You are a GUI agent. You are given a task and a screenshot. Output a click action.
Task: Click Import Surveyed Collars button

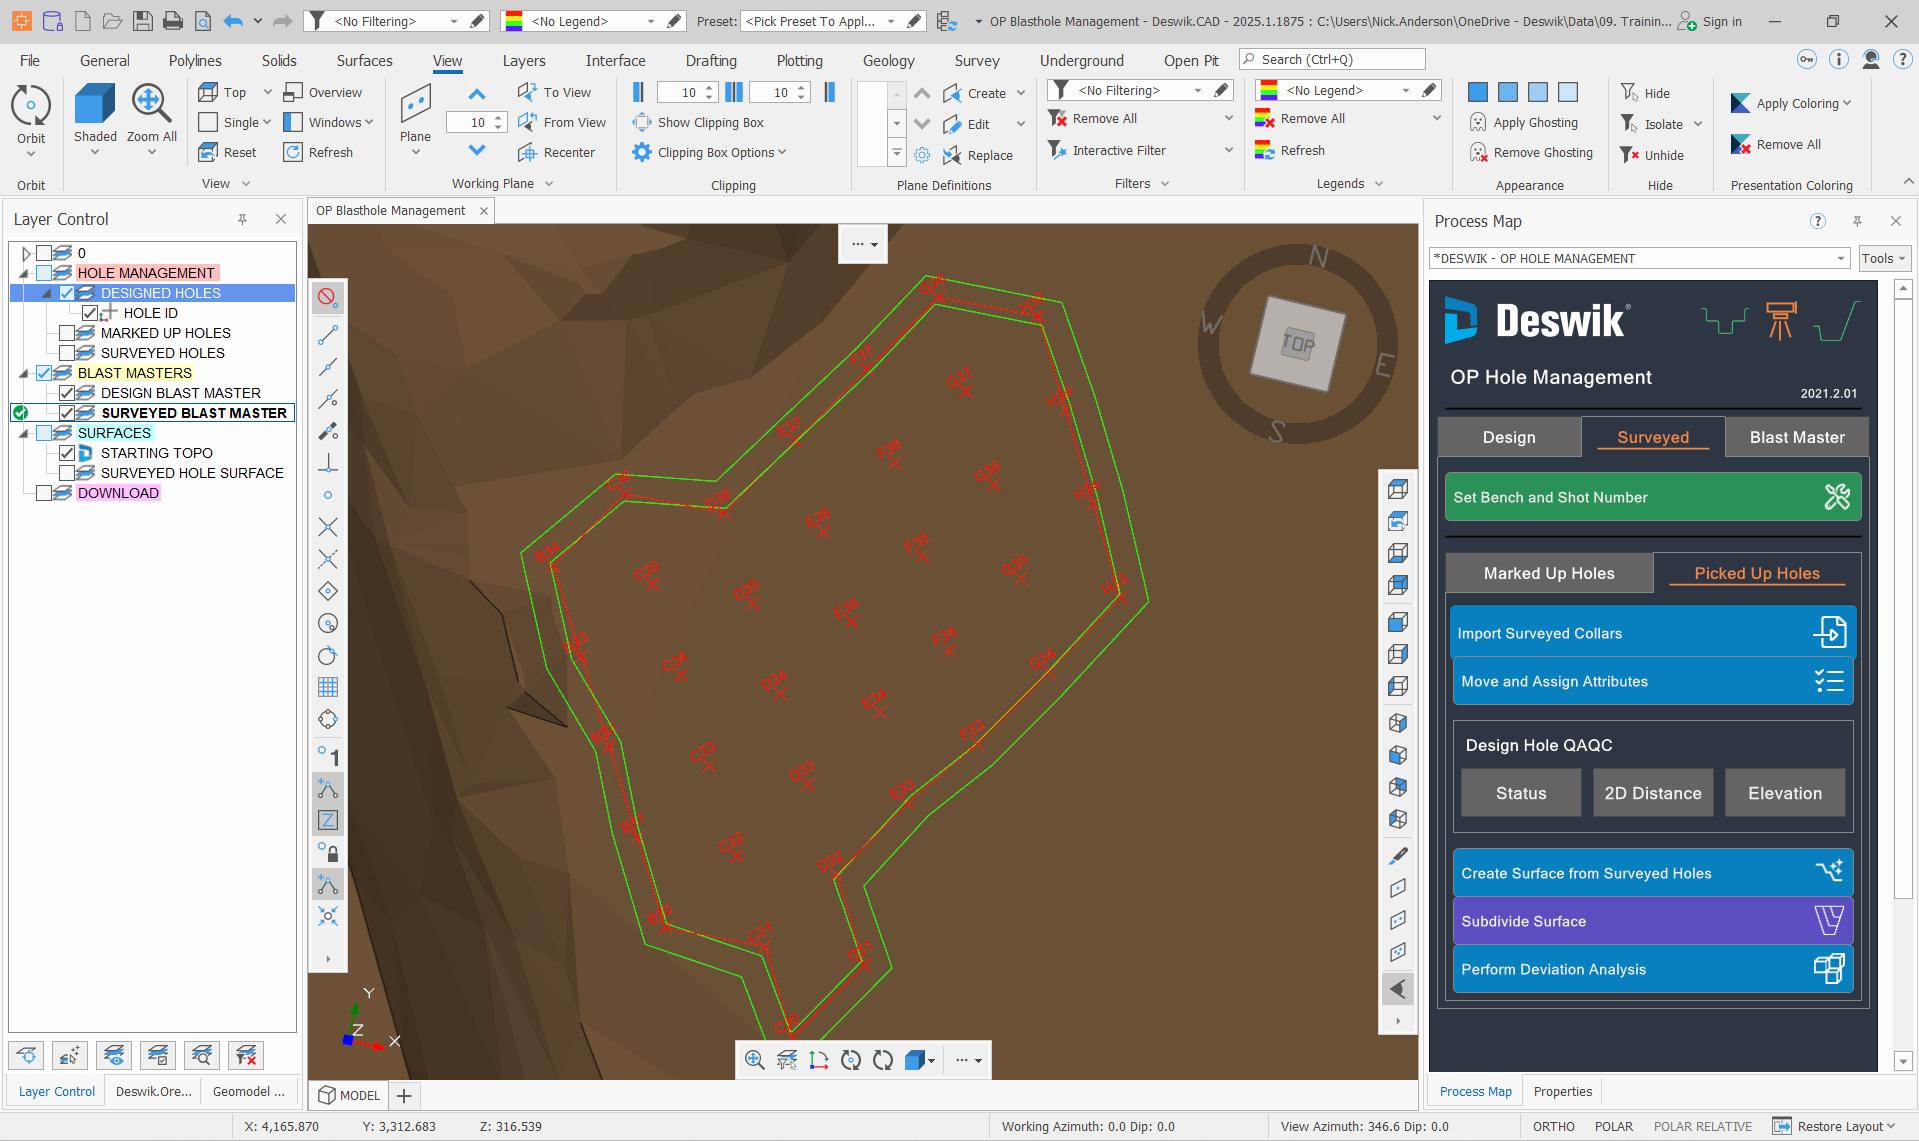click(x=1653, y=633)
